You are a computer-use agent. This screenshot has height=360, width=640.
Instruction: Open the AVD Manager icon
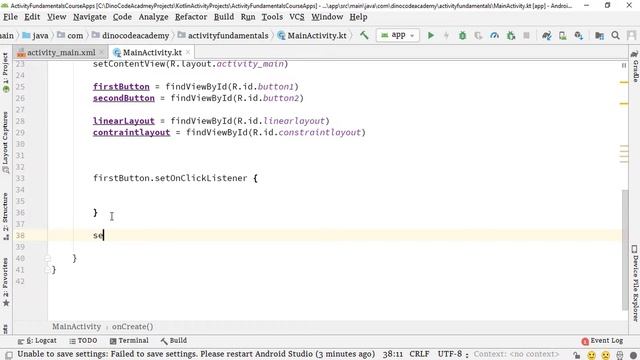(x=562, y=36)
